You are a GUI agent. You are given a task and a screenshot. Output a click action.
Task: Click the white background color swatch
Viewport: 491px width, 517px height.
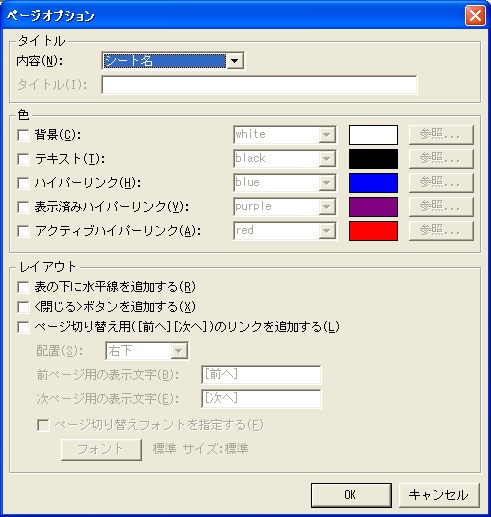(373, 135)
